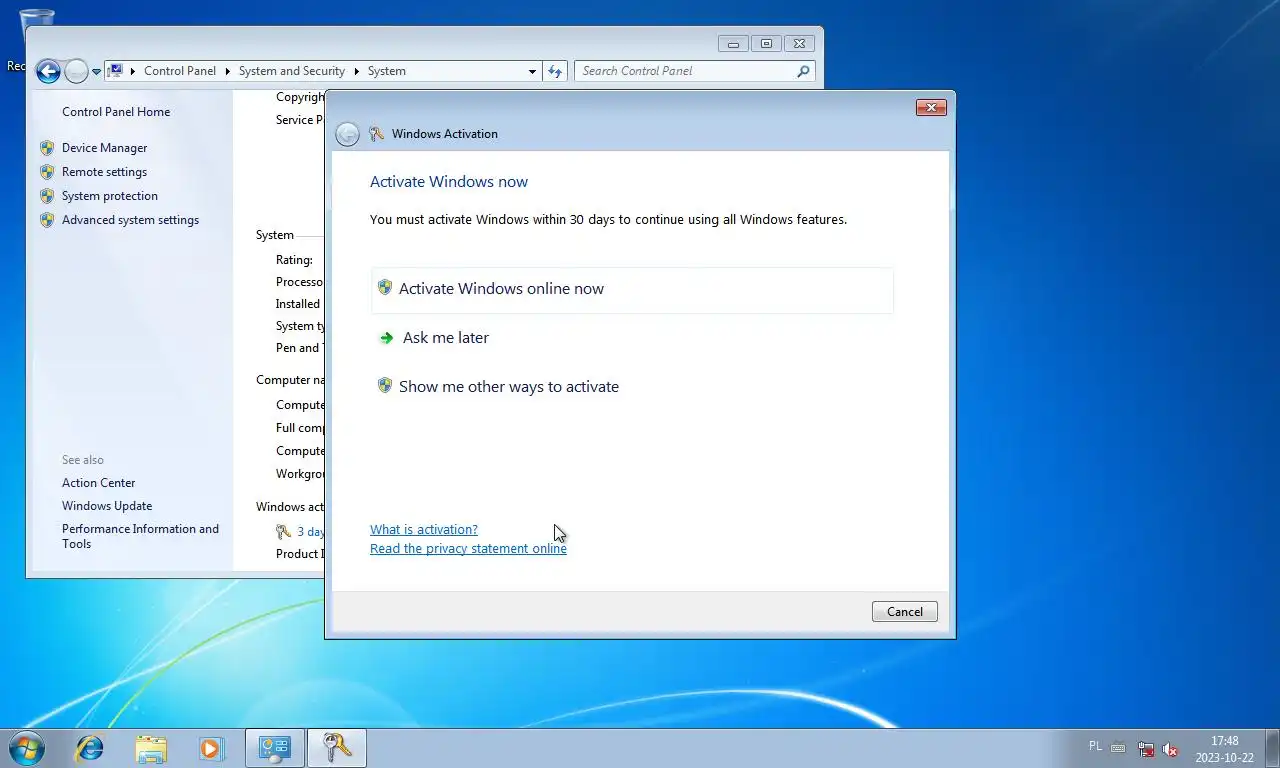Click the magnifier icon in search box
The image size is (1280, 768).
point(803,71)
